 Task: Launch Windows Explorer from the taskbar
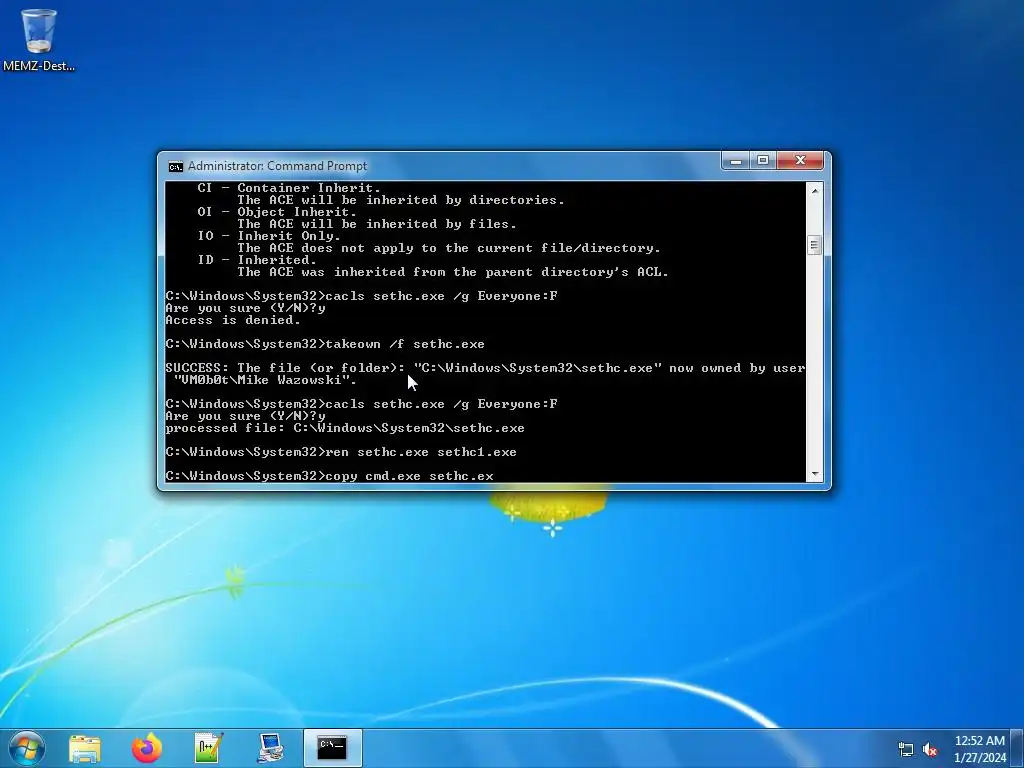(x=85, y=748)
